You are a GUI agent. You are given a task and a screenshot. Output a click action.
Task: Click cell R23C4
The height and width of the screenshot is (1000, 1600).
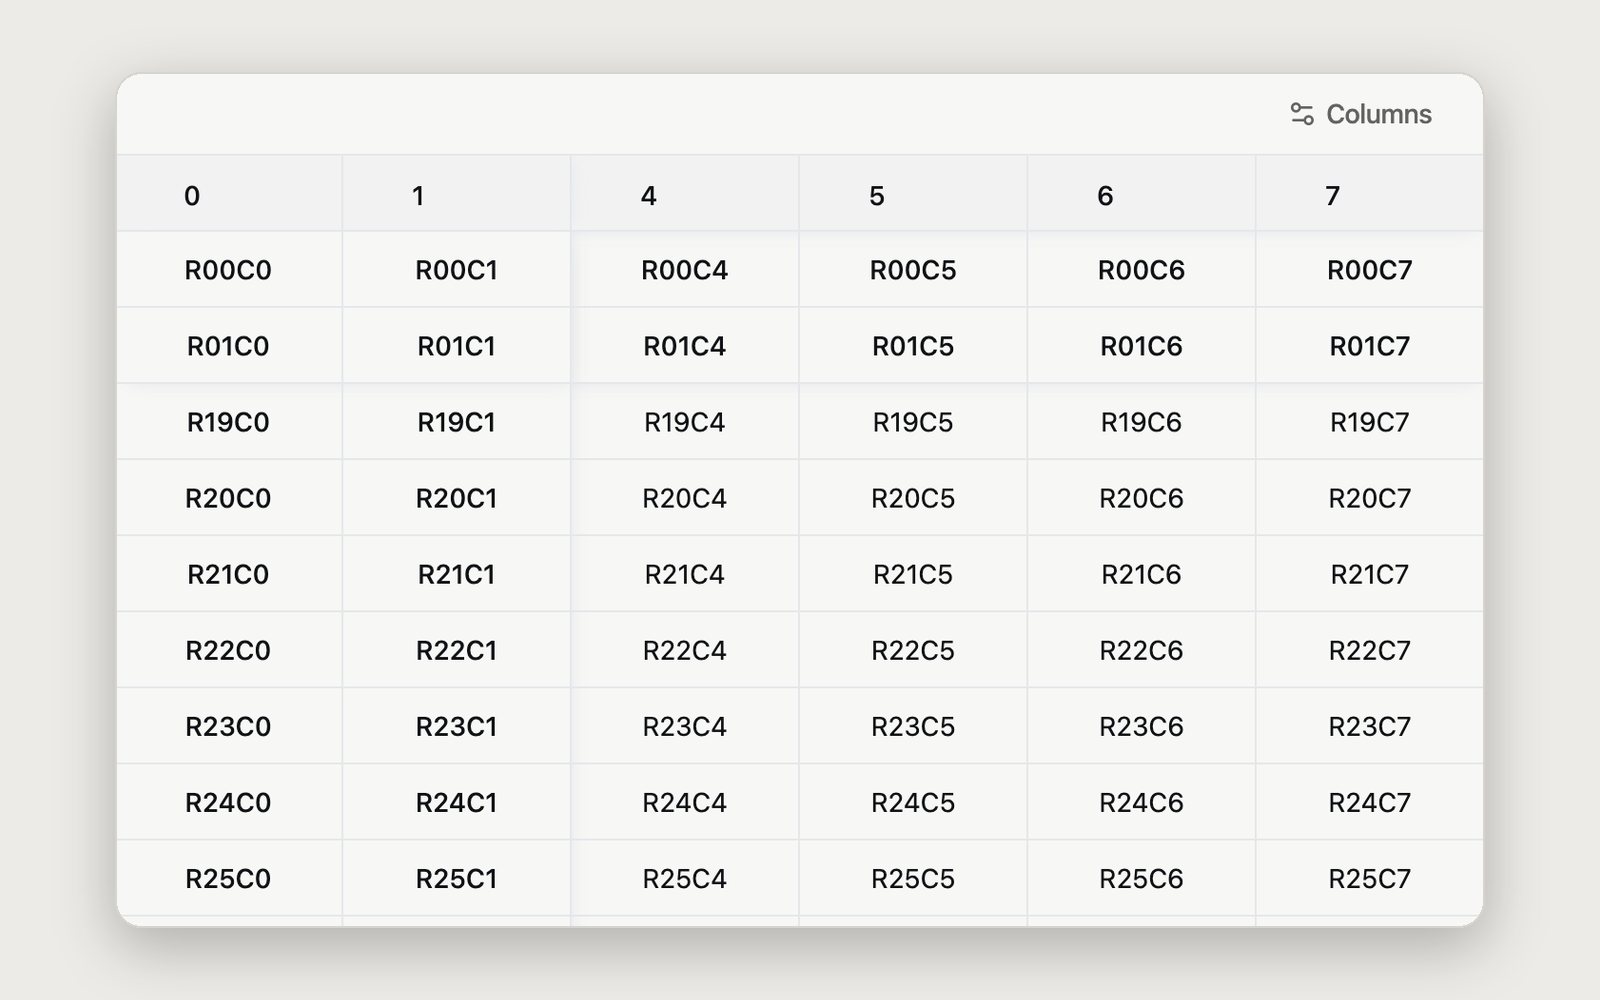pyautogui.click(x=685, y=726)
